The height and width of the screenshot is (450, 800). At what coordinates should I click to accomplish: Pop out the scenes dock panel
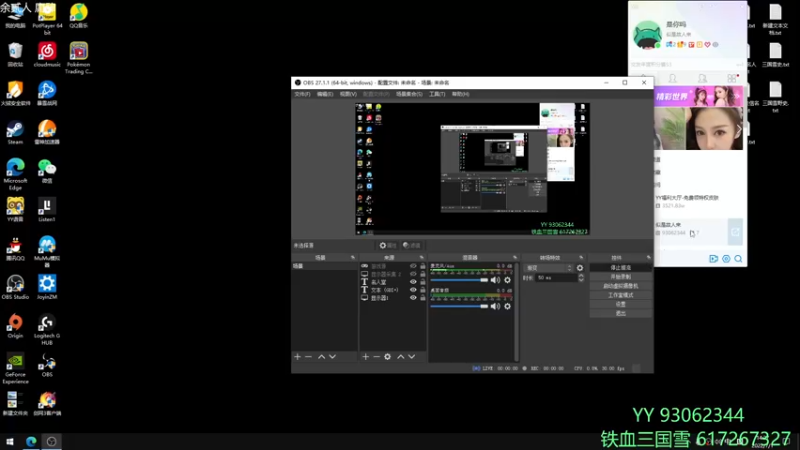click(x=353, y=258)
